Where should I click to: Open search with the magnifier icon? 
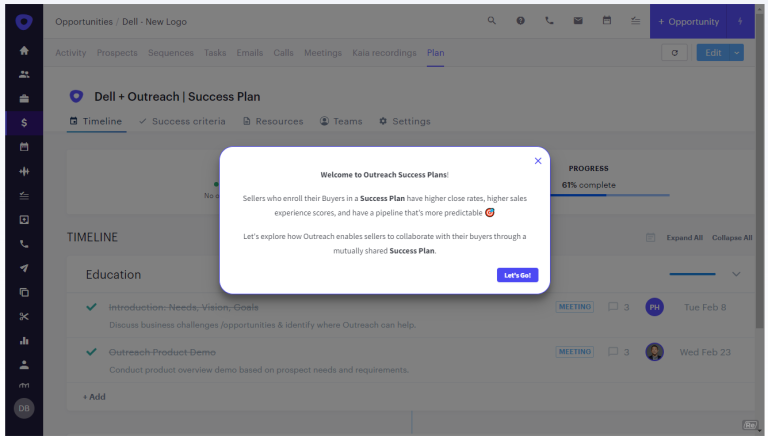(x=491, y=21)
